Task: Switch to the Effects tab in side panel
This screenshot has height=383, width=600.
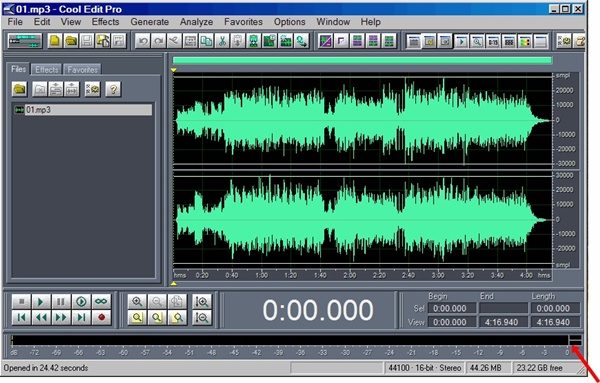Action: click(x=46, y=70)
